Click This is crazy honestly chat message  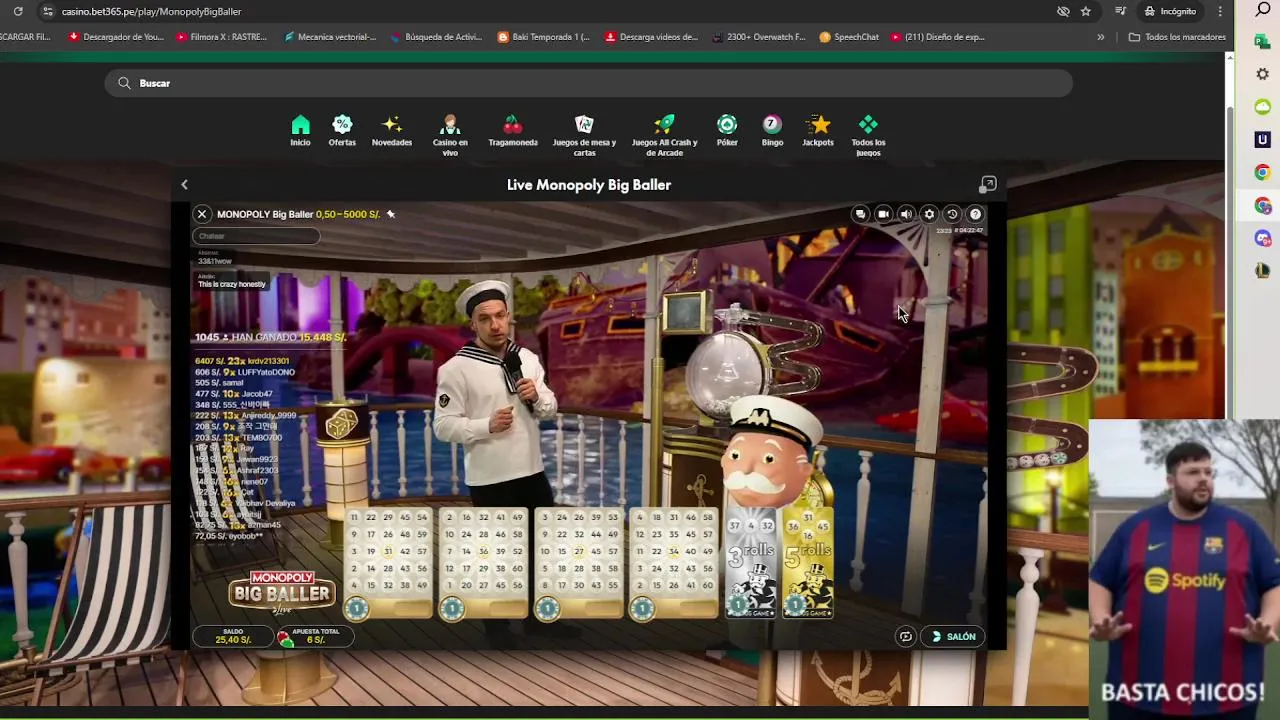[232, 284]
